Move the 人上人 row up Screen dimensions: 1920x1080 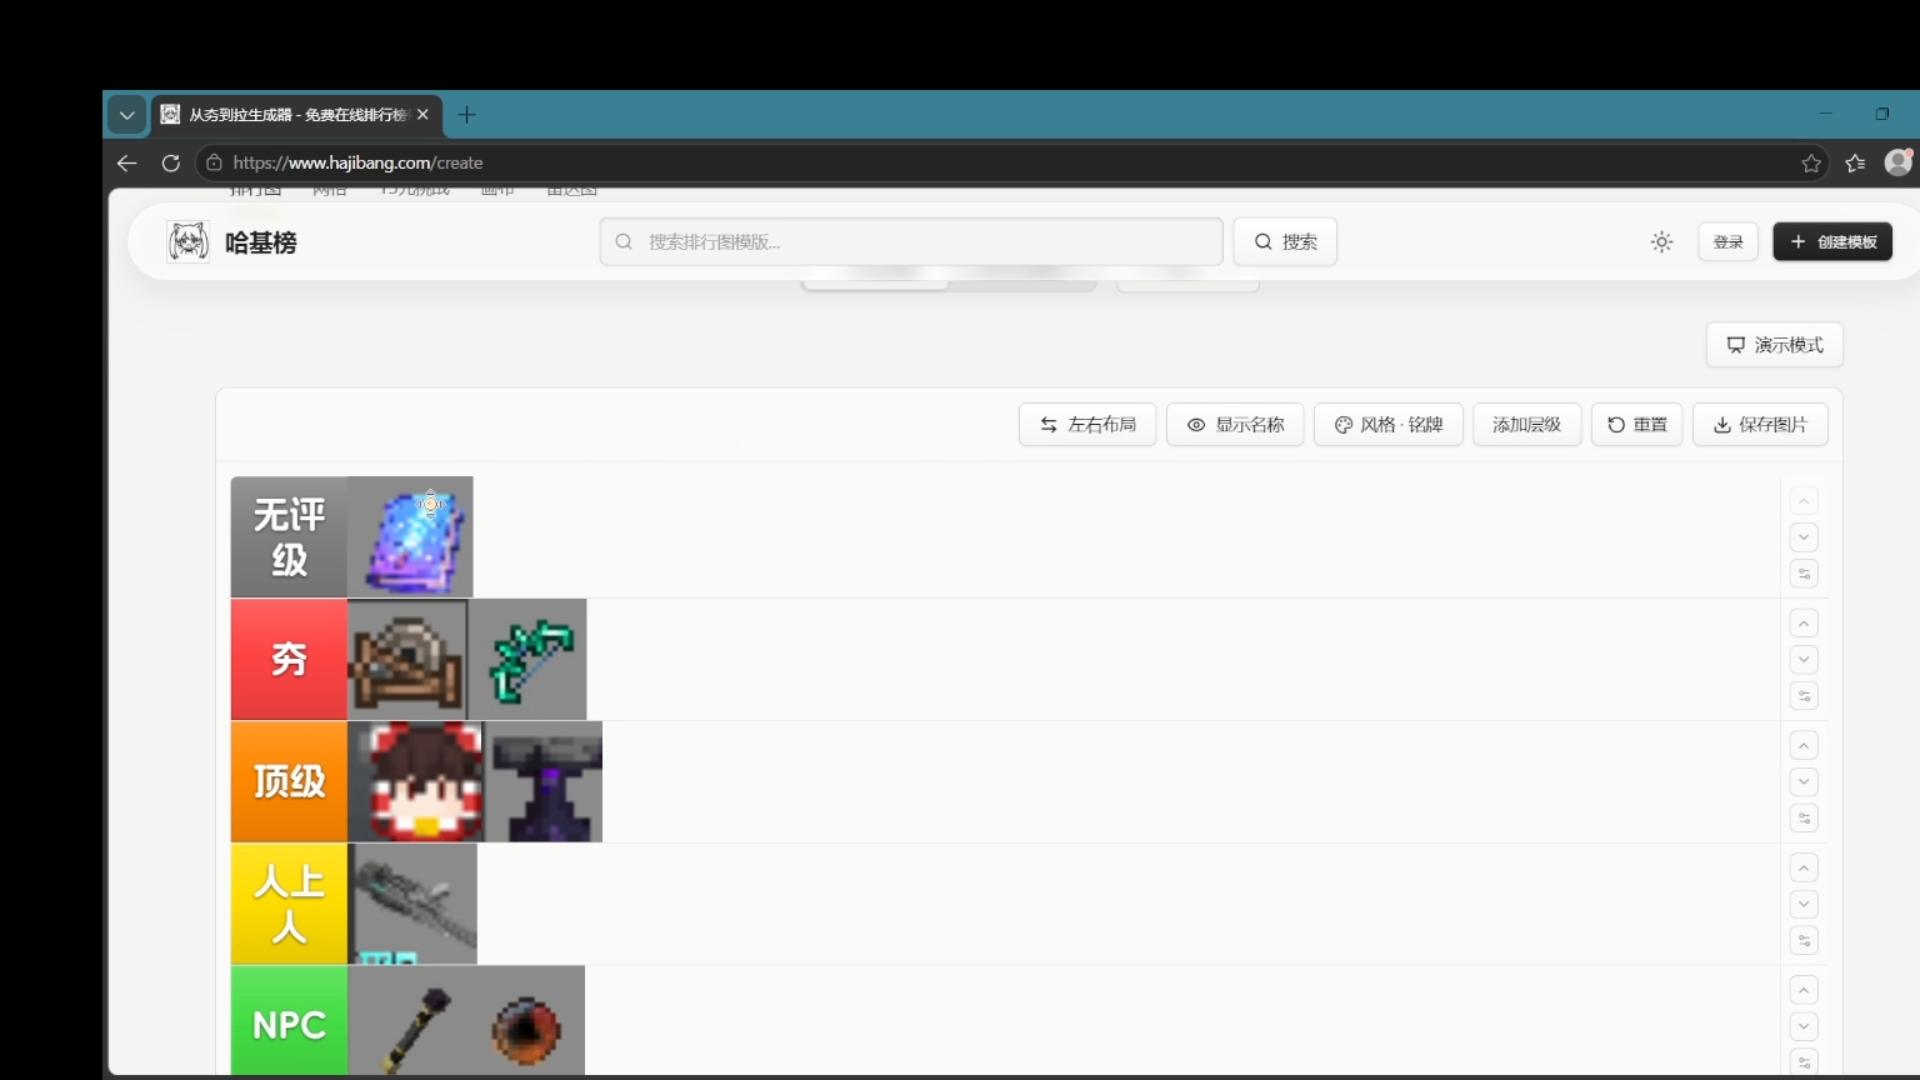point(1804,868)
